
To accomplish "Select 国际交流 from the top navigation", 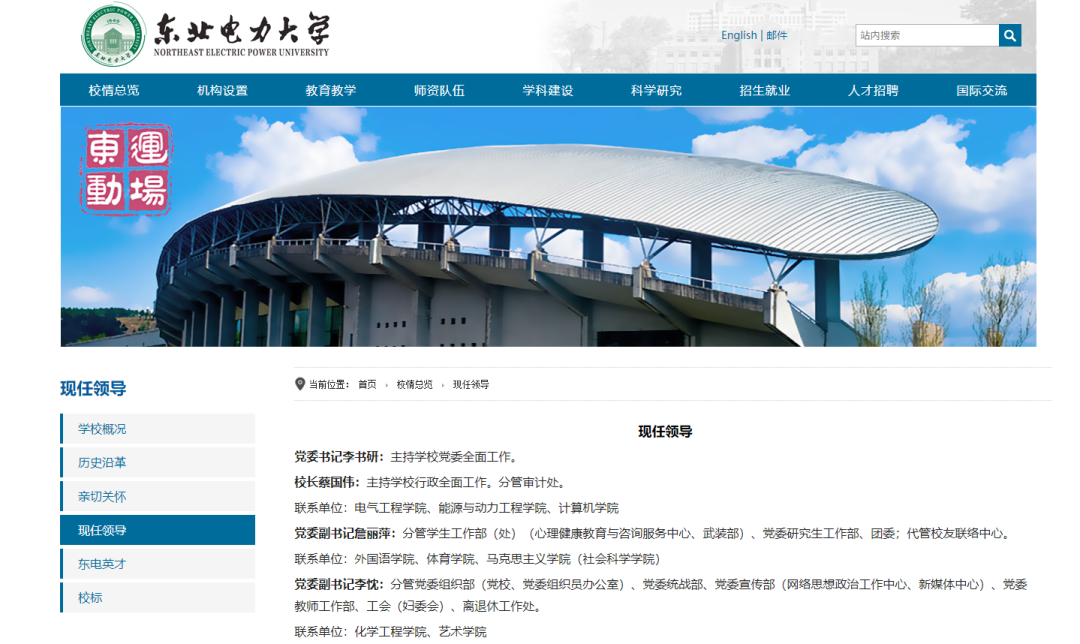I will pos(983,89).
